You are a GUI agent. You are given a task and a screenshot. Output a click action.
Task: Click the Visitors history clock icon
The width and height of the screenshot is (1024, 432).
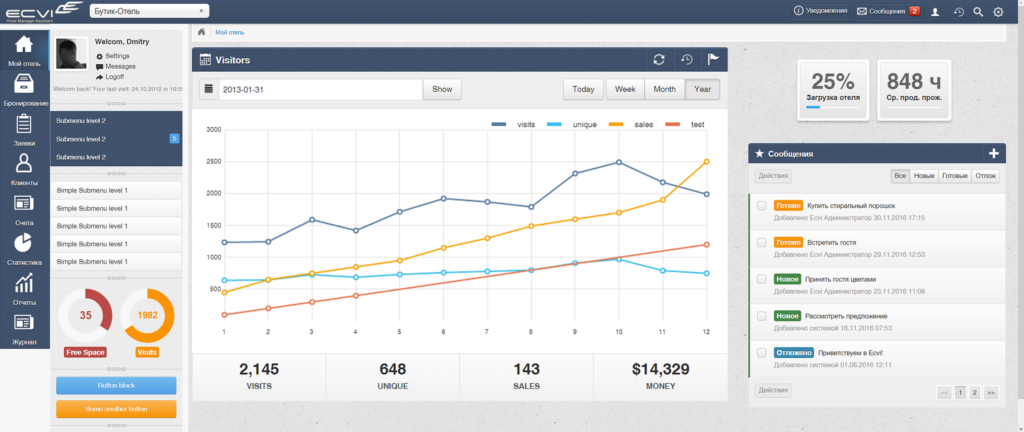(686, 60)
